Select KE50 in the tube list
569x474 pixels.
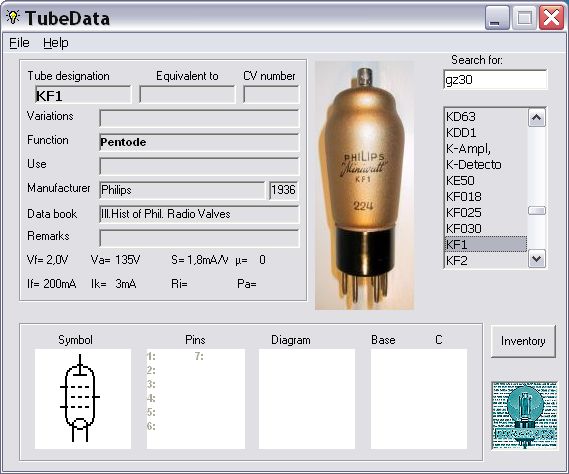point(486,180)
